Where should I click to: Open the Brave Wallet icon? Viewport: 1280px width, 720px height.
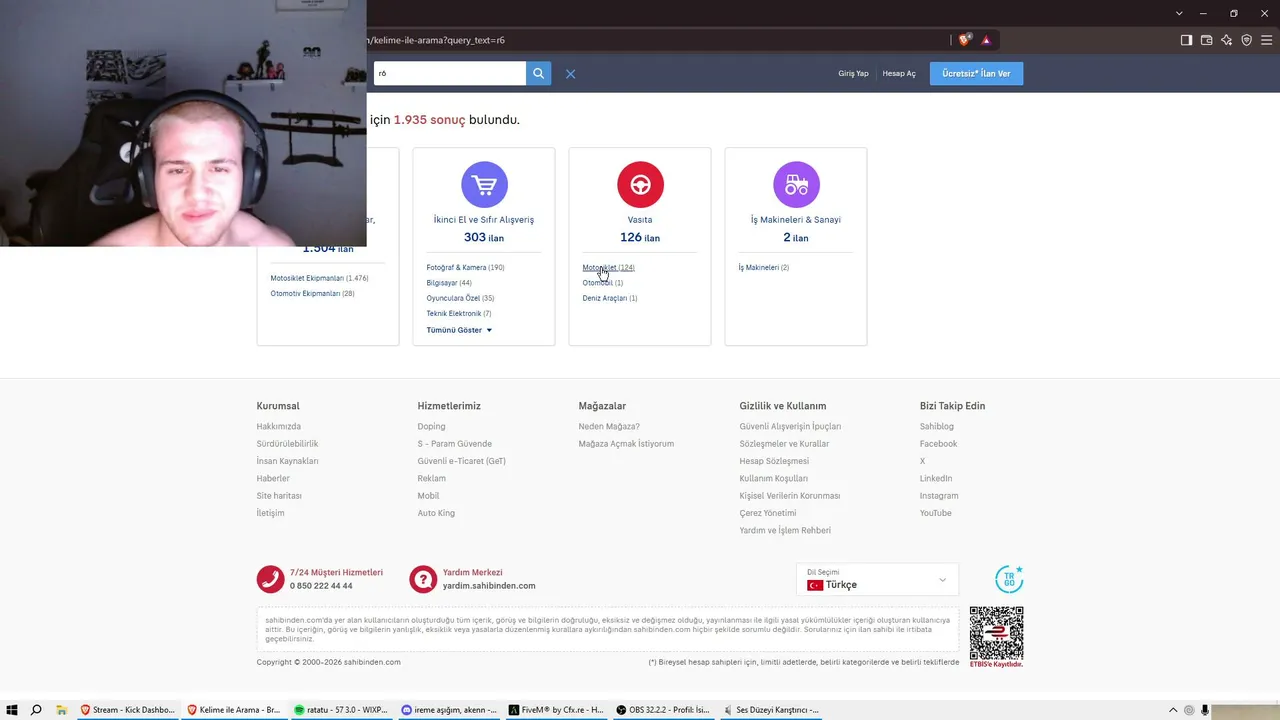point(1206,40)
